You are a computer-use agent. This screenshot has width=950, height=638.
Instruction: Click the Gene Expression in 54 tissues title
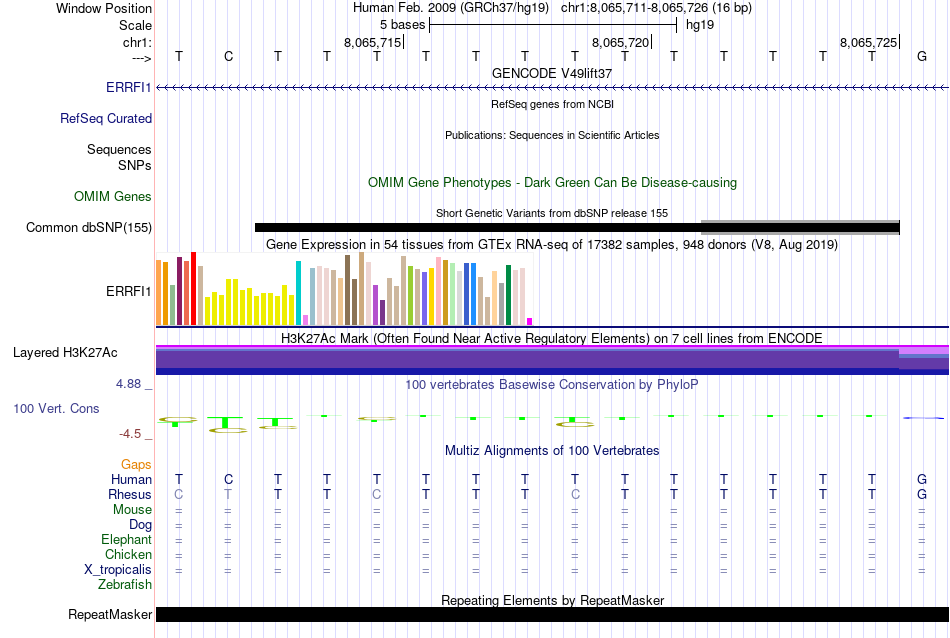[552, 245]
